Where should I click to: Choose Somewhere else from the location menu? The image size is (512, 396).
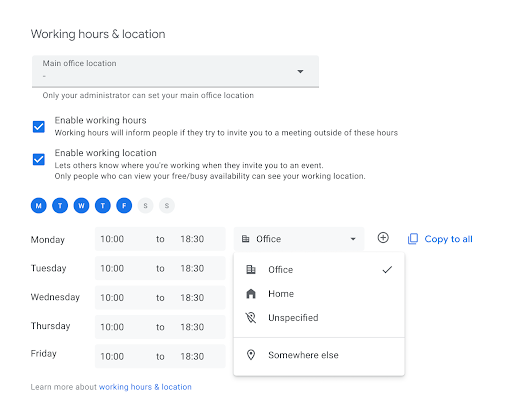click(x=319, y=355)
